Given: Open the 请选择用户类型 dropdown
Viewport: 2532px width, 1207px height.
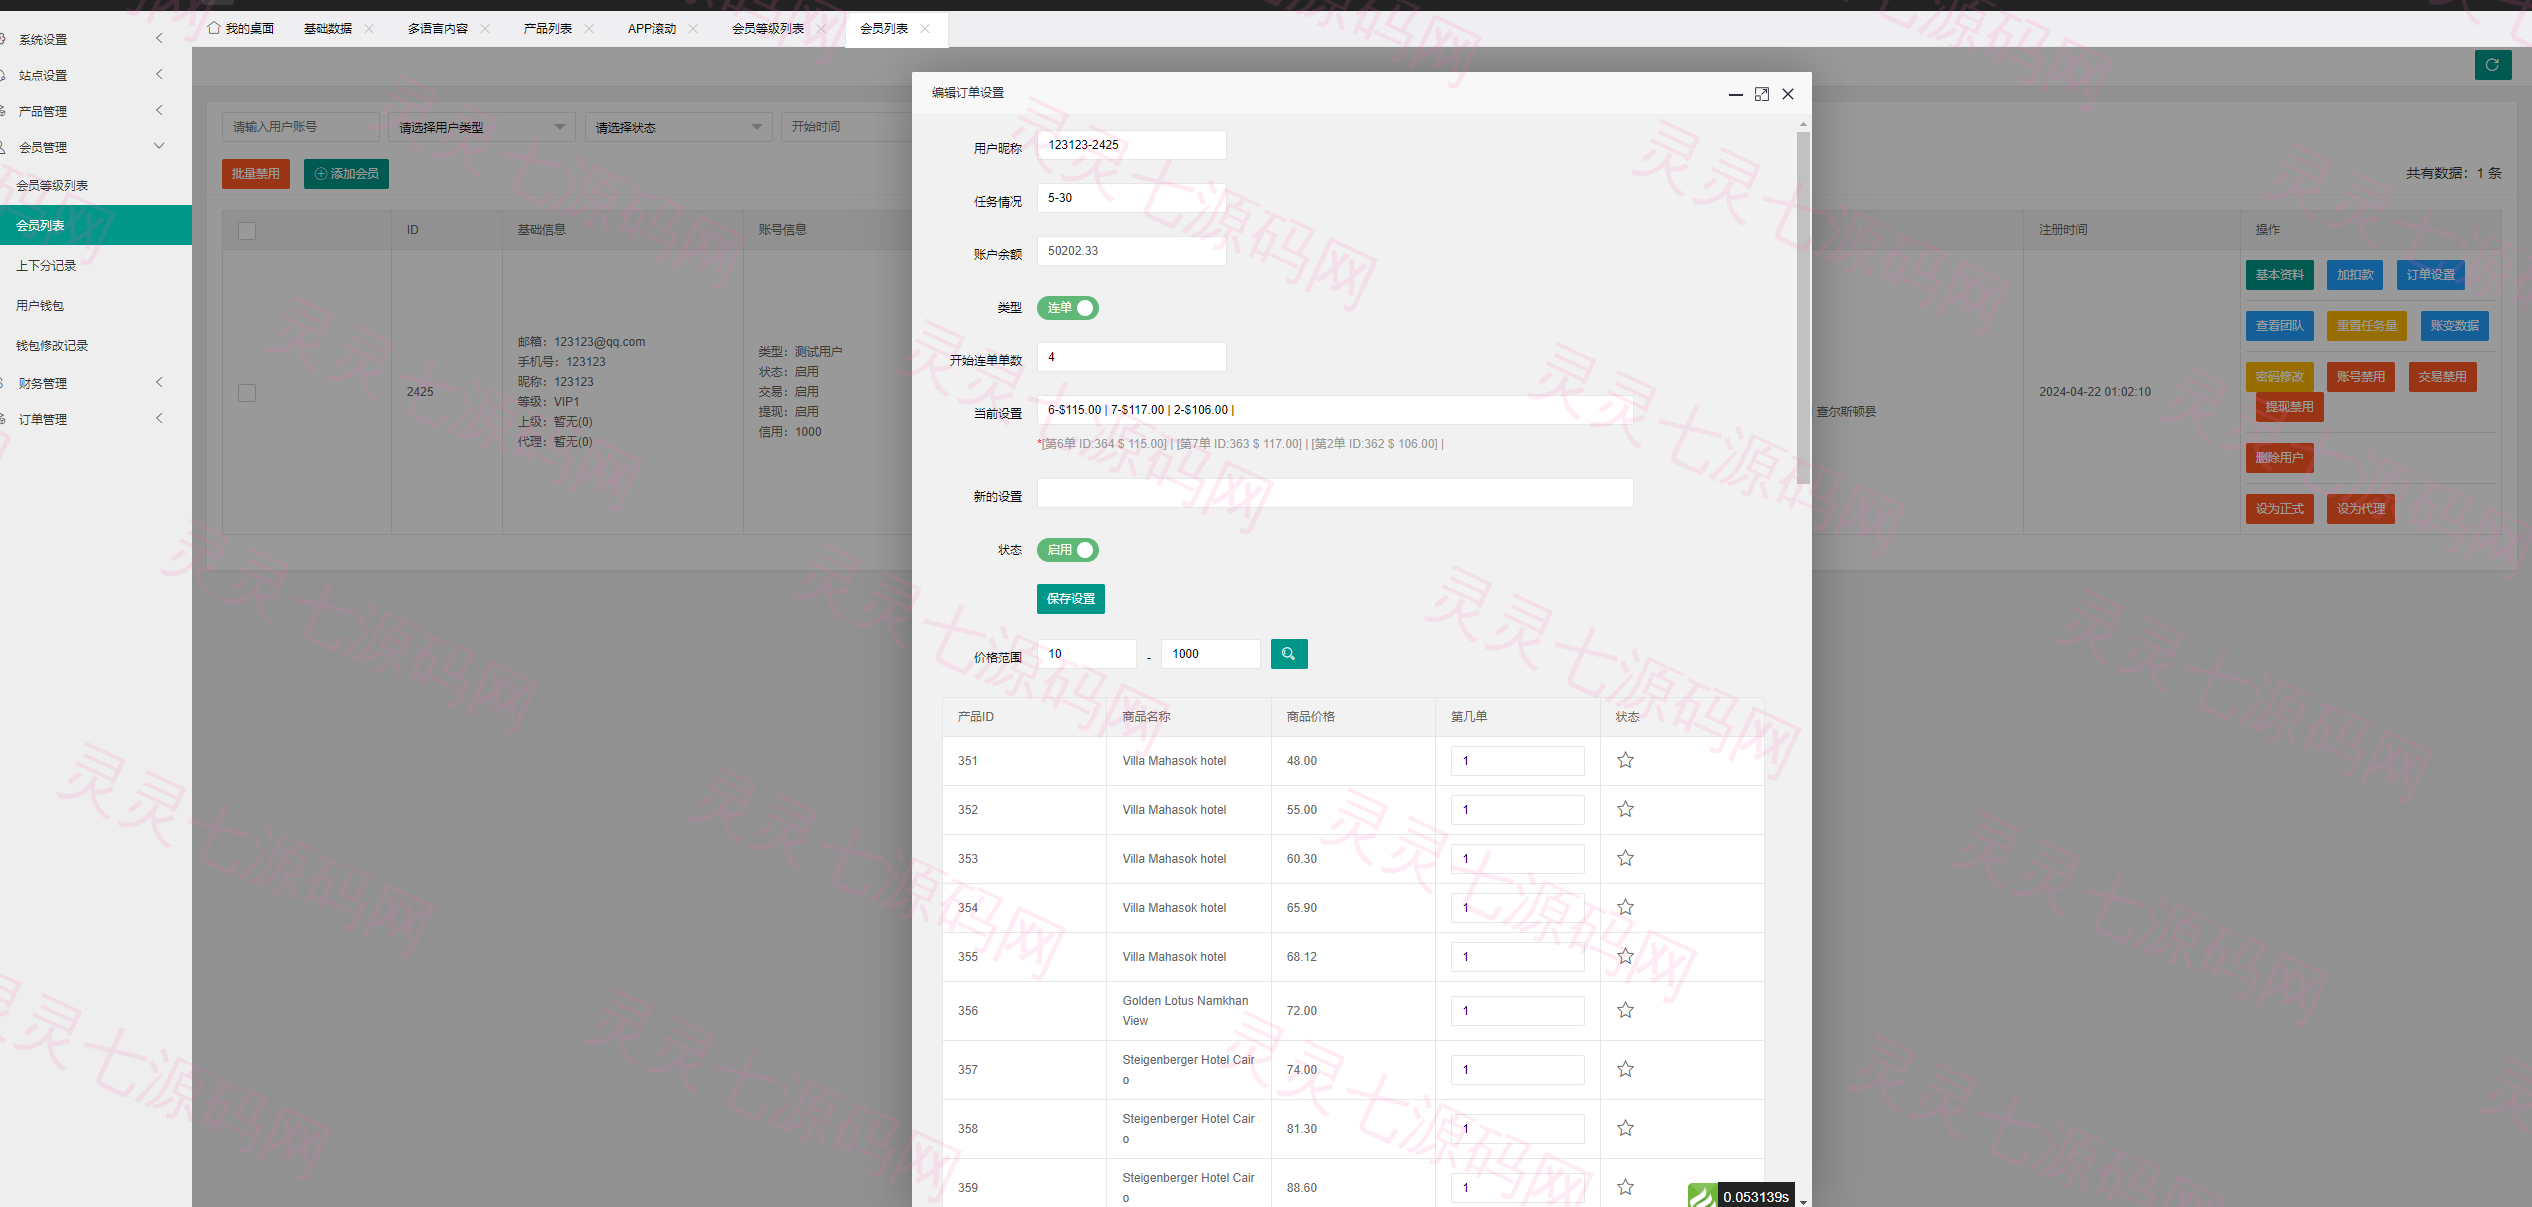Looking at the screenshot, I should click(482, 127).
